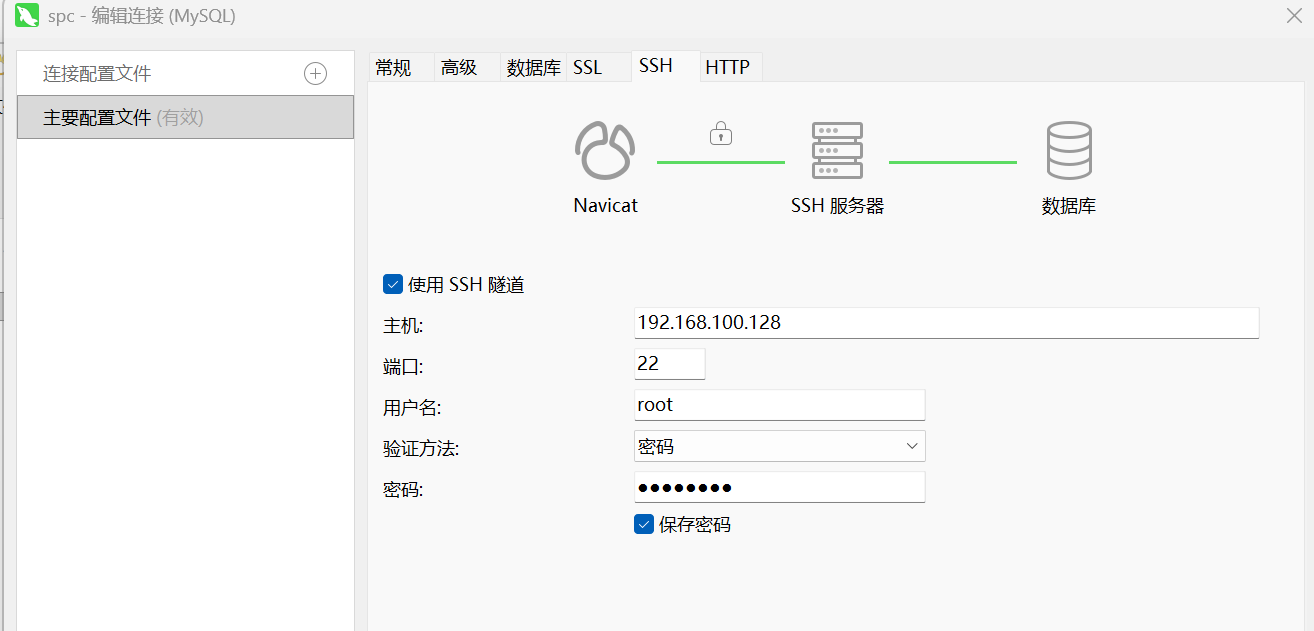Image resolution: width=1314 pixels, height=631 pixels.
Task: Add a new connection profile with plus icon
Action: [315, 74]
